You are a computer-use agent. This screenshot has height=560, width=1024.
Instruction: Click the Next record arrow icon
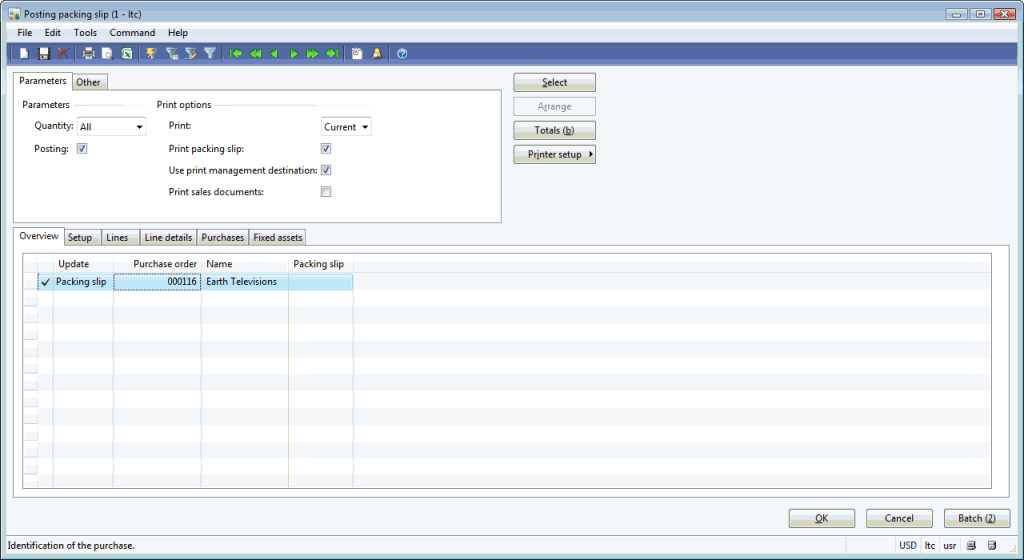point(293,54)
